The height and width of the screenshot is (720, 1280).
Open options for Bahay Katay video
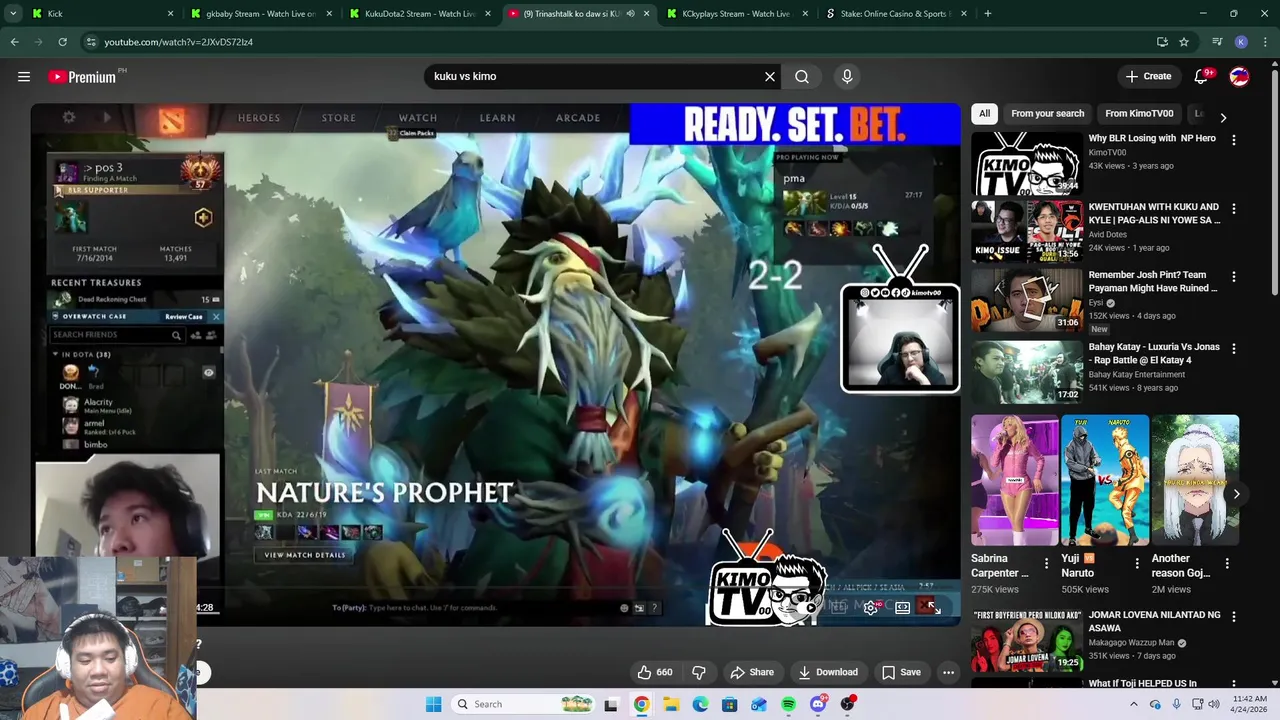(1233, 349)
